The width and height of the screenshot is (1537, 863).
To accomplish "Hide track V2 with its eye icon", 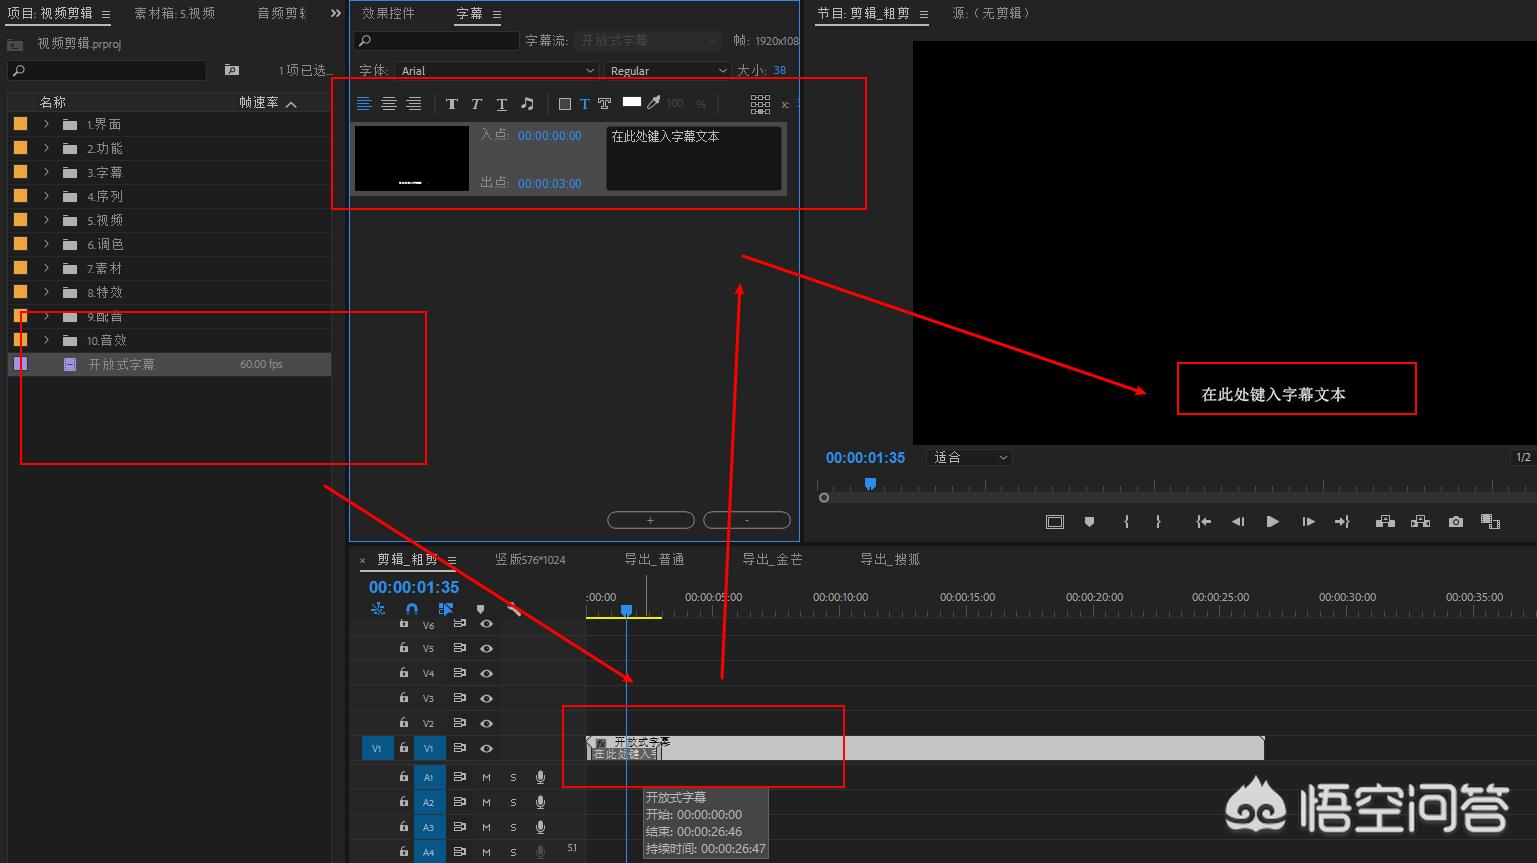I will [x=487, y=723].
